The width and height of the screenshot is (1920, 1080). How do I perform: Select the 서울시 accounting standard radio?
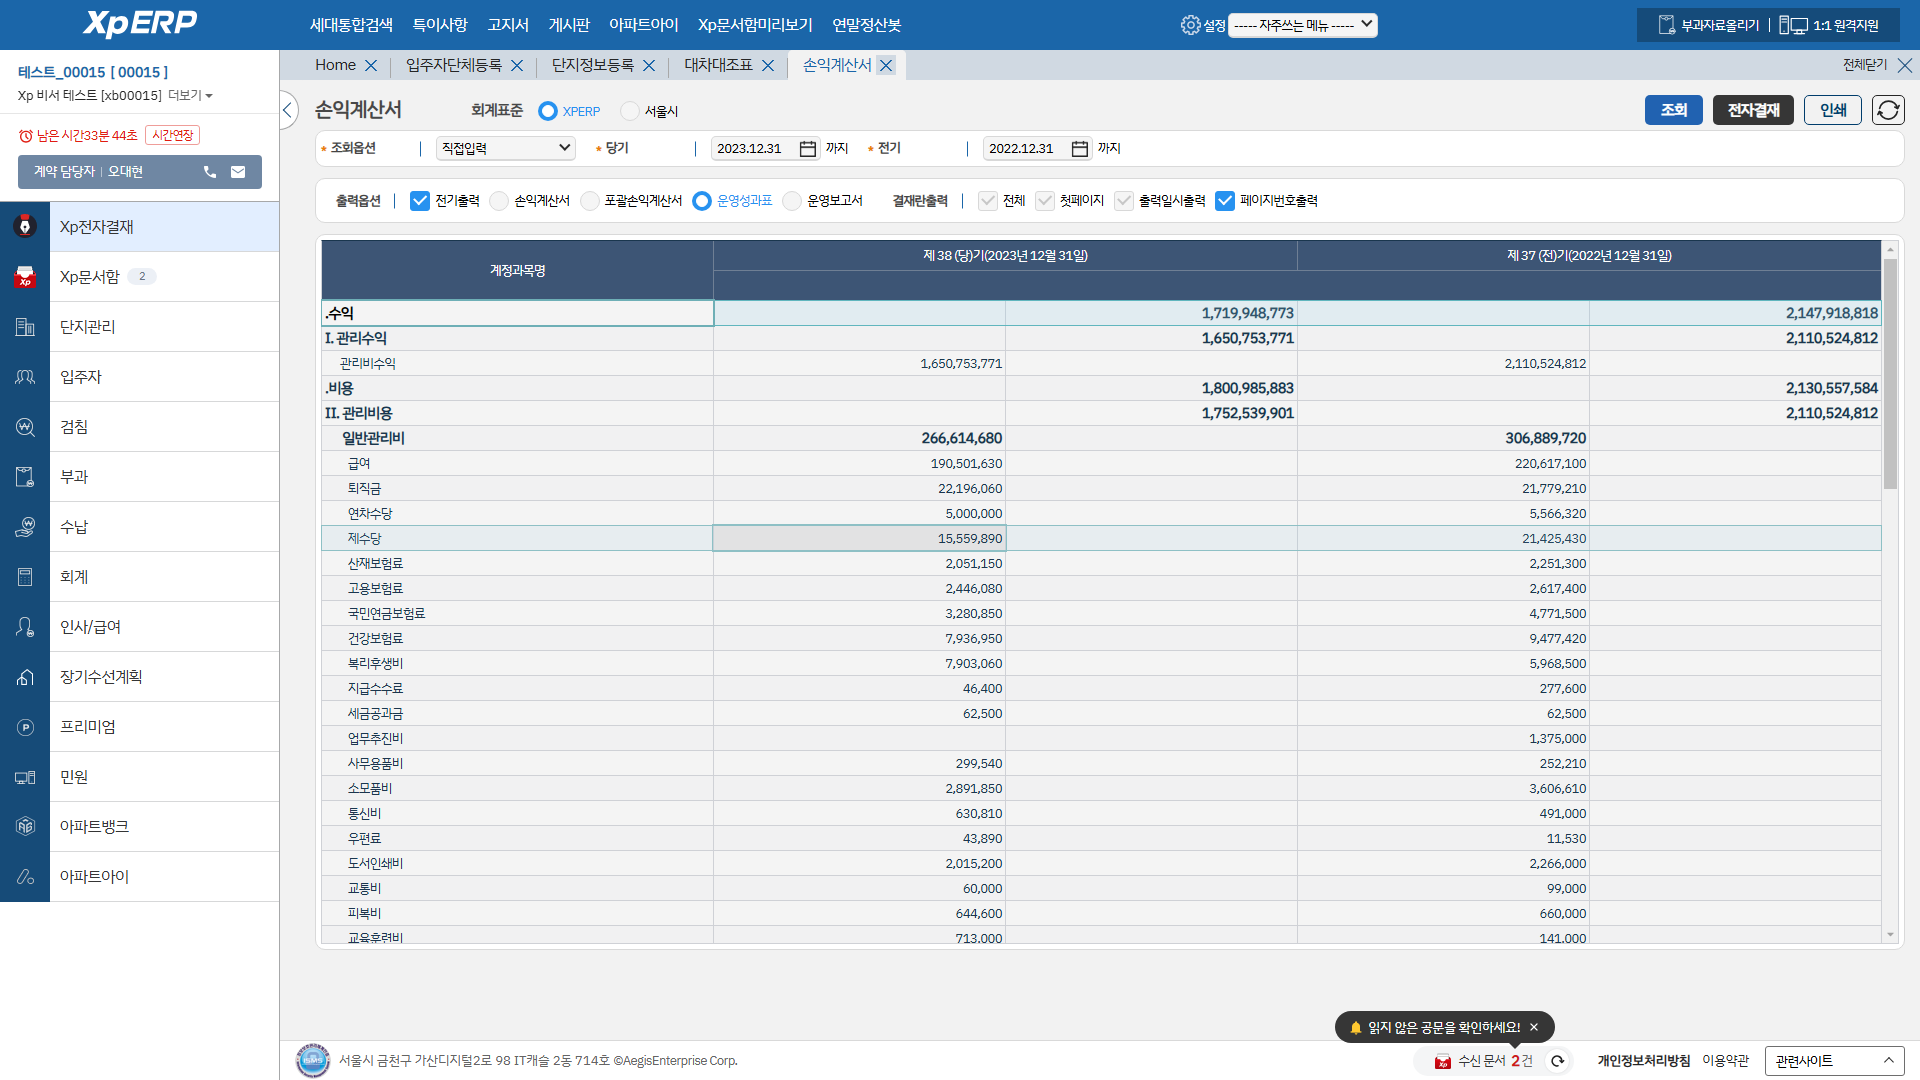(x=630, y=111)
